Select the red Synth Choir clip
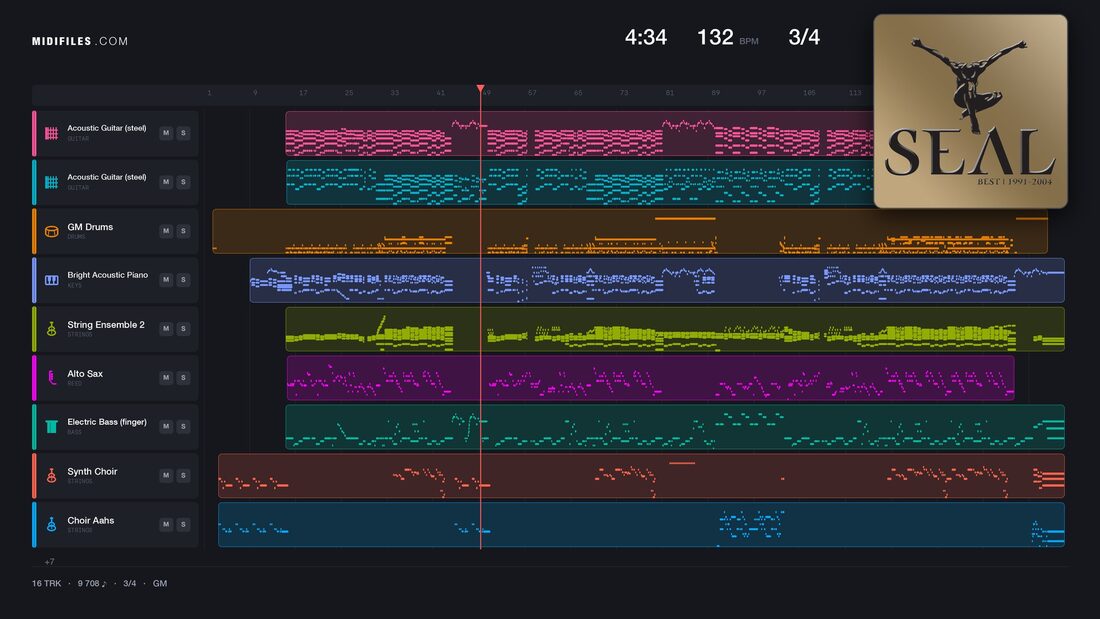Viewport: 1100px width, 619px height. (x=641, y=476)
